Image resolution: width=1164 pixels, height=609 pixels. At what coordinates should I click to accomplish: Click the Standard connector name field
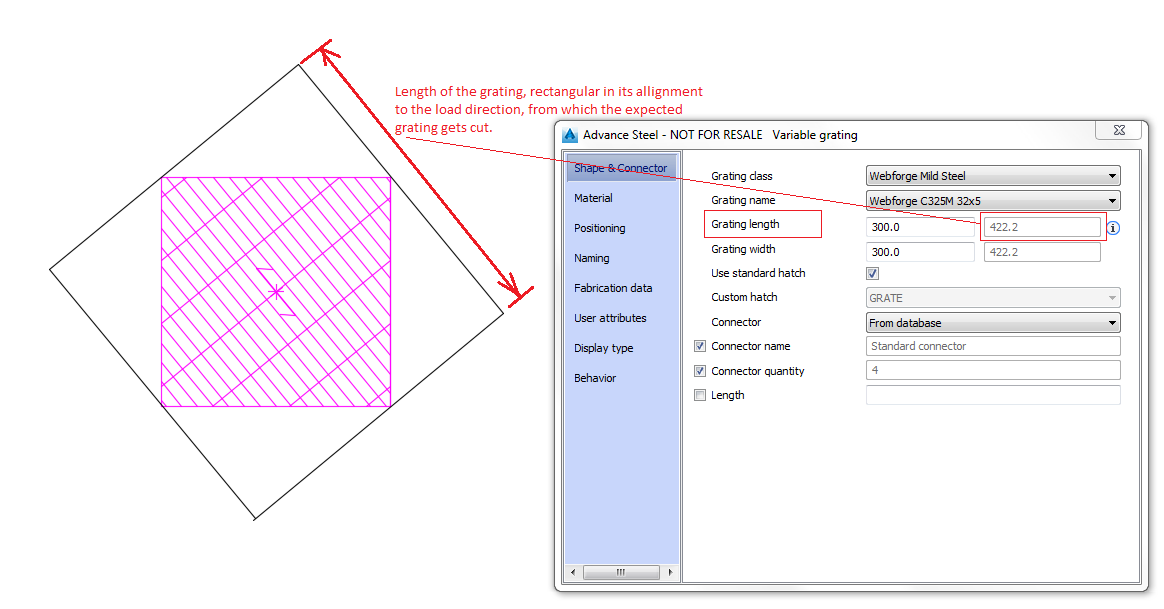click(993, 346)
